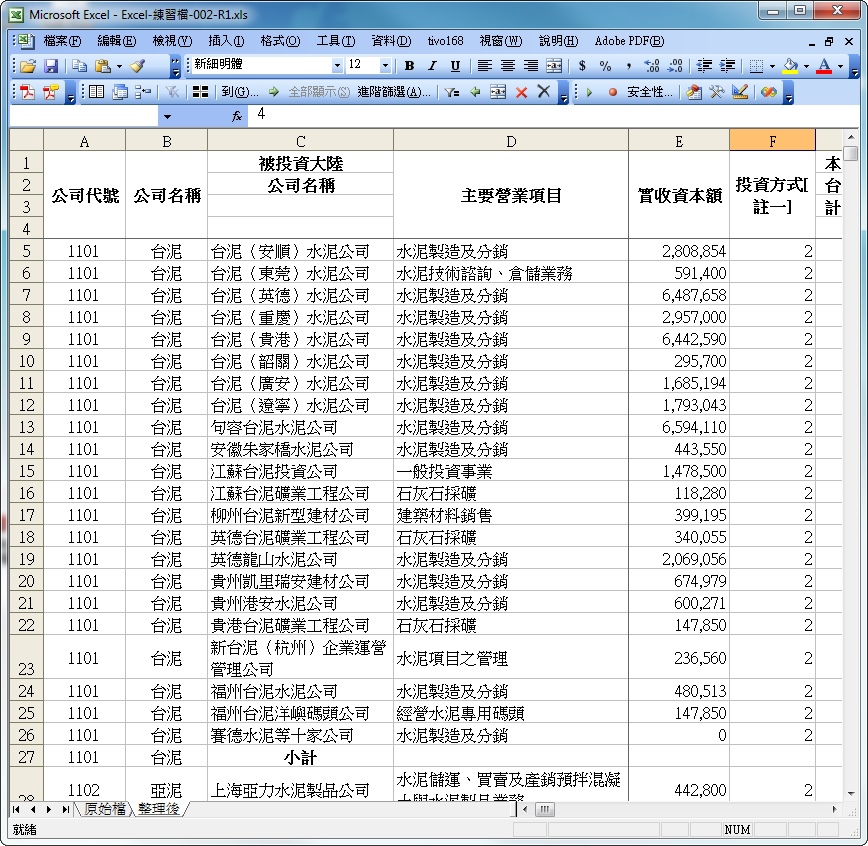Copy selection using the Copy icon
This screenshot has height=846, width=868.
tap(79, 66)
